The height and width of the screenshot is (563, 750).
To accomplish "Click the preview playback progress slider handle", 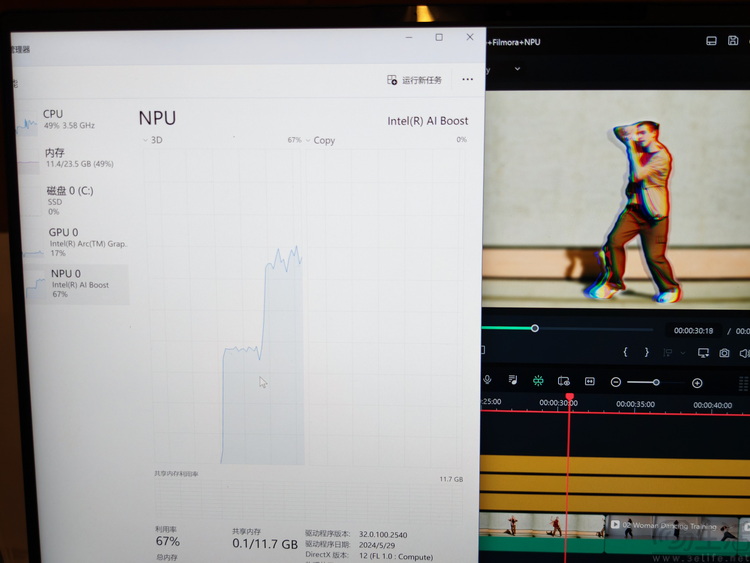I will pyautogui.click(x=535, y=328).
